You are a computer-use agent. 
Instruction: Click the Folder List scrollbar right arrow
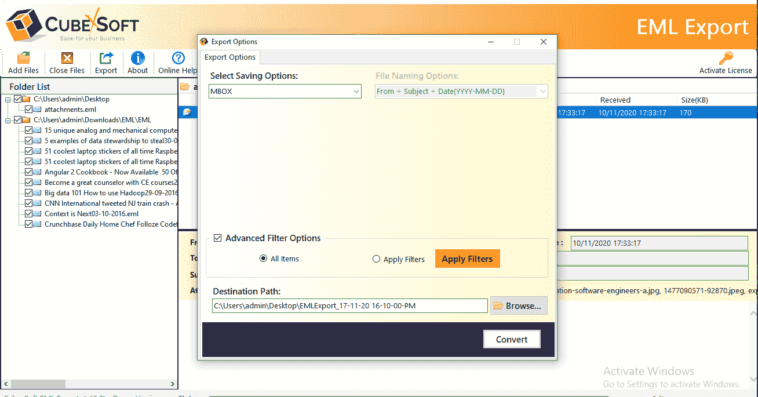173,383
